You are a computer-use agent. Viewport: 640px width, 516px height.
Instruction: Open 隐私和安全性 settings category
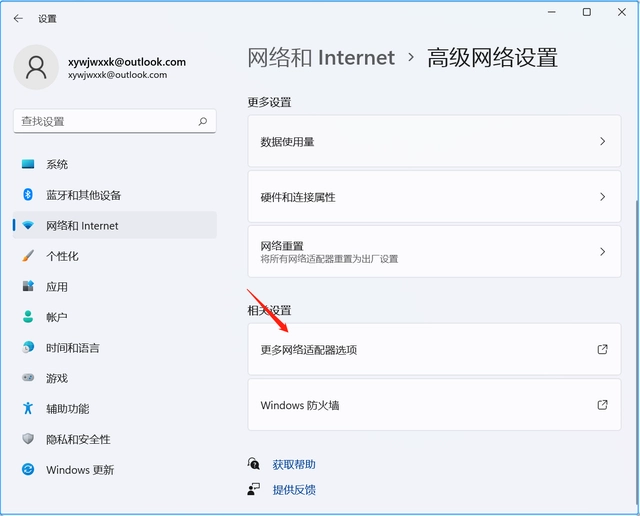115,439
